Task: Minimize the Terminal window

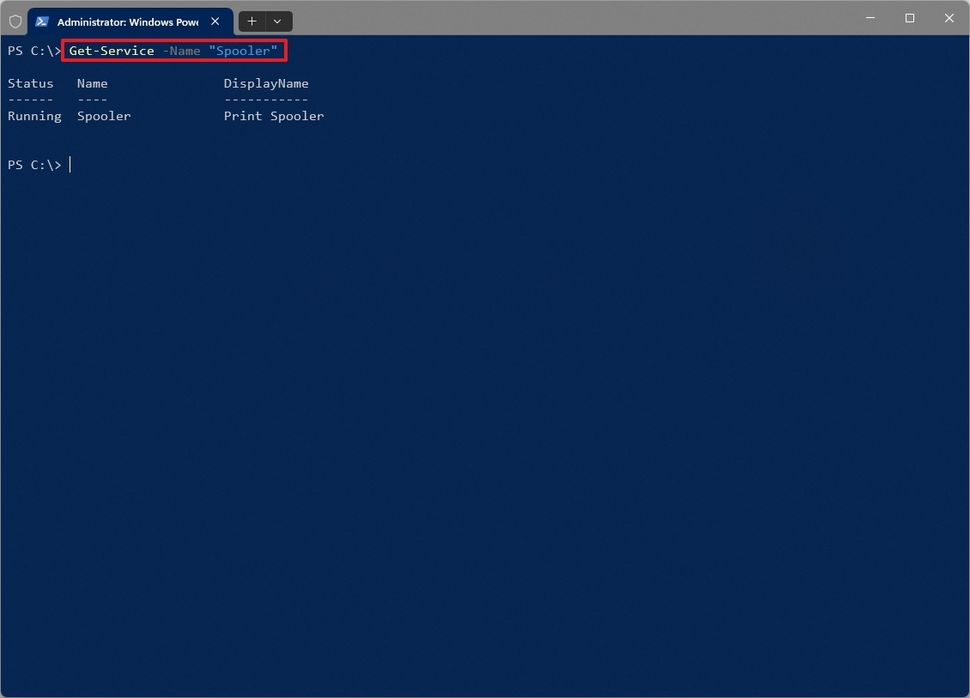Action: [870, 18]
